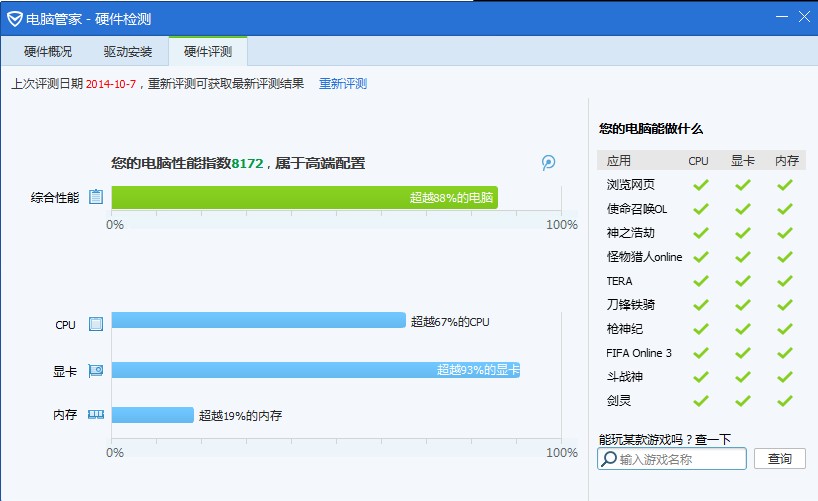Click the CPU column header in table
Image resolution: width=818 pixels, height=501 pixels.
(x=698, y=161)
